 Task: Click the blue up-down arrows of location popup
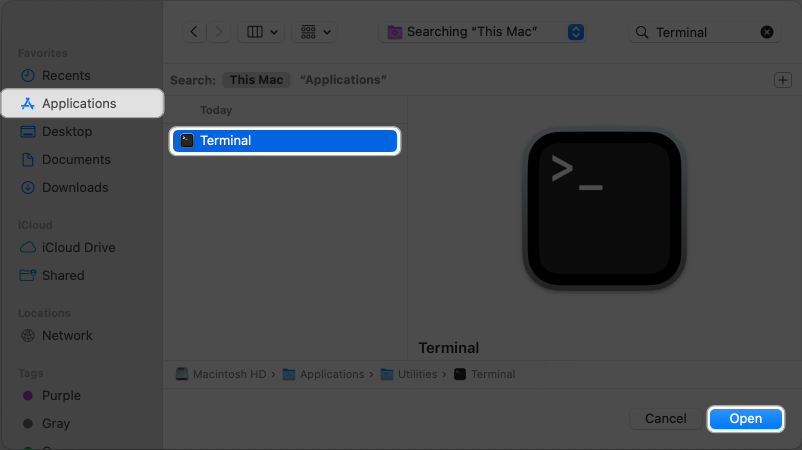point(576,32)
